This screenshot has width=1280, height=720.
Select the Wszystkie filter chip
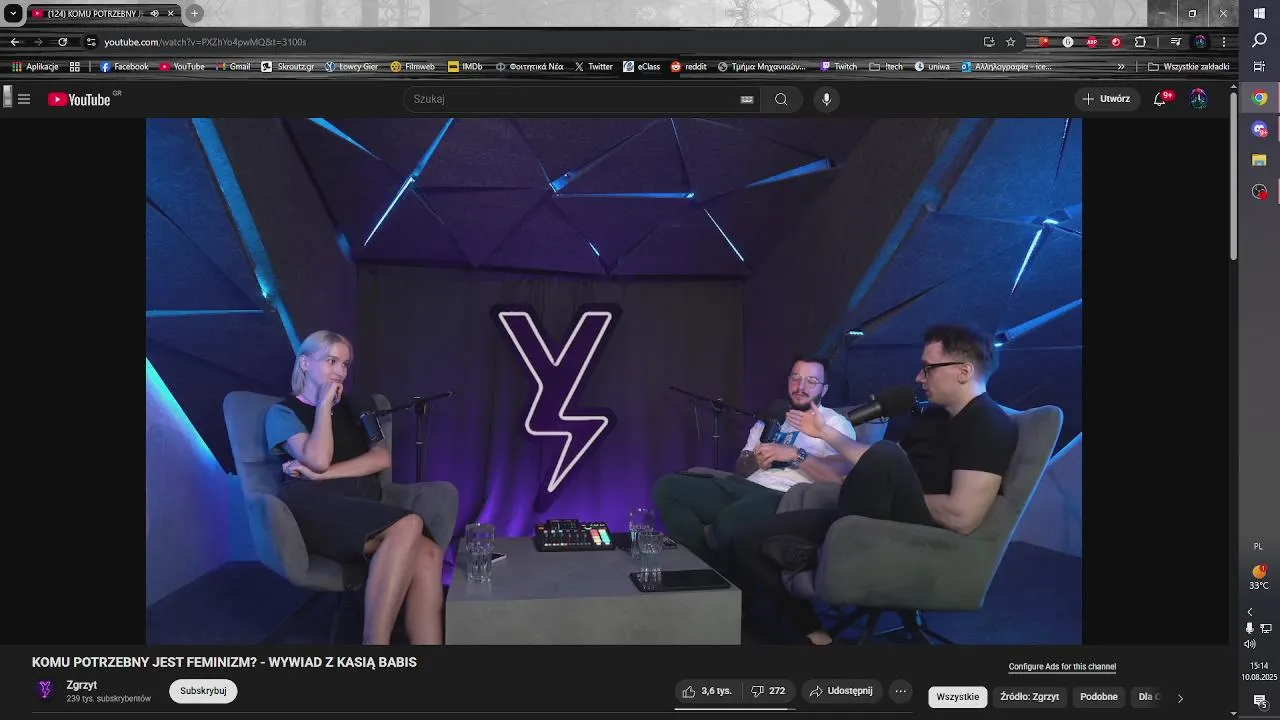coord(958,697)
